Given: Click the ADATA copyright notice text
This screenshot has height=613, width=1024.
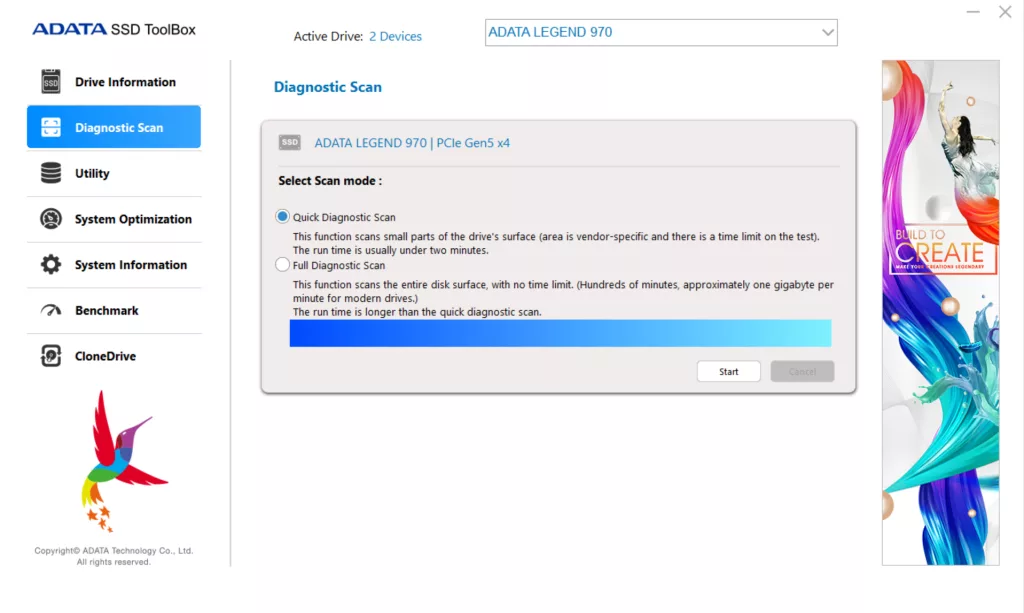Looking at the screenshot, I should click(x=114, y=556).
